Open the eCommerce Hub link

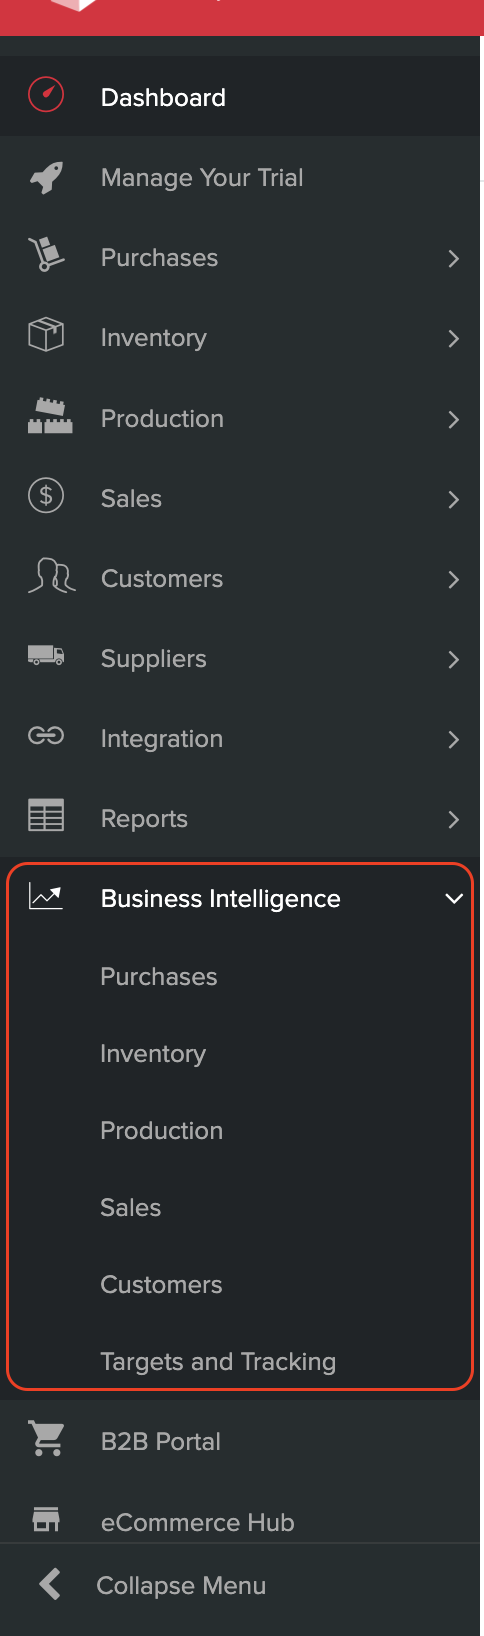198,1522
